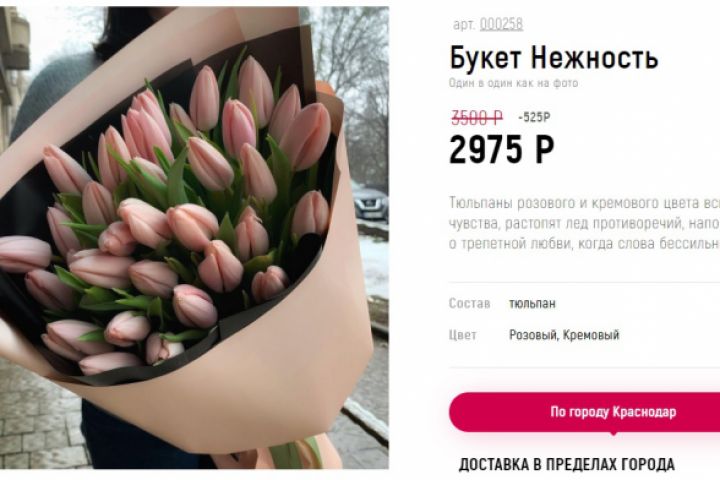Screen dimensions: 720x480
Task: Click article number 000258 link
Action: [501, 24]
